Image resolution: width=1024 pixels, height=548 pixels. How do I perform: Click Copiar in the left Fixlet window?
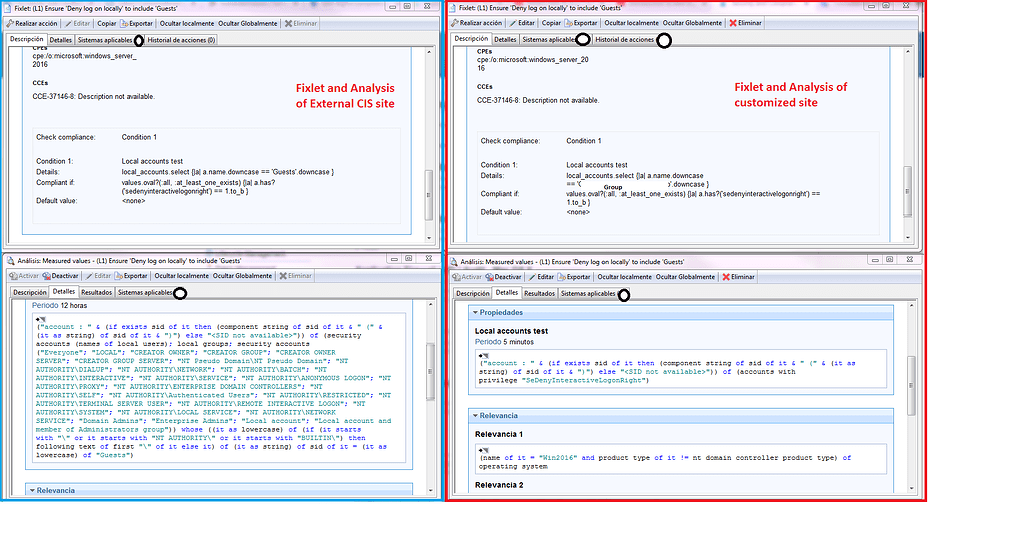tap(106, 24)
